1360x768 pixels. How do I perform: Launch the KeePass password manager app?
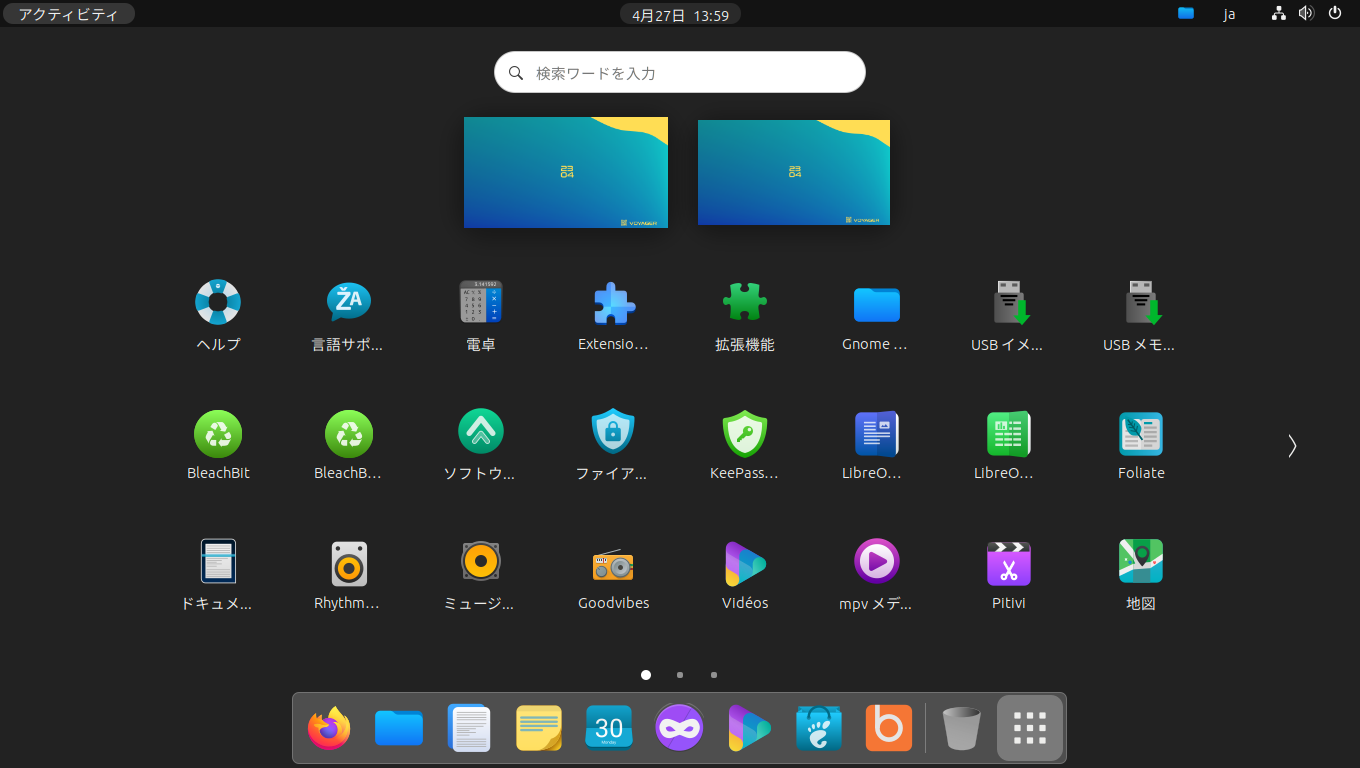[744, 434]
